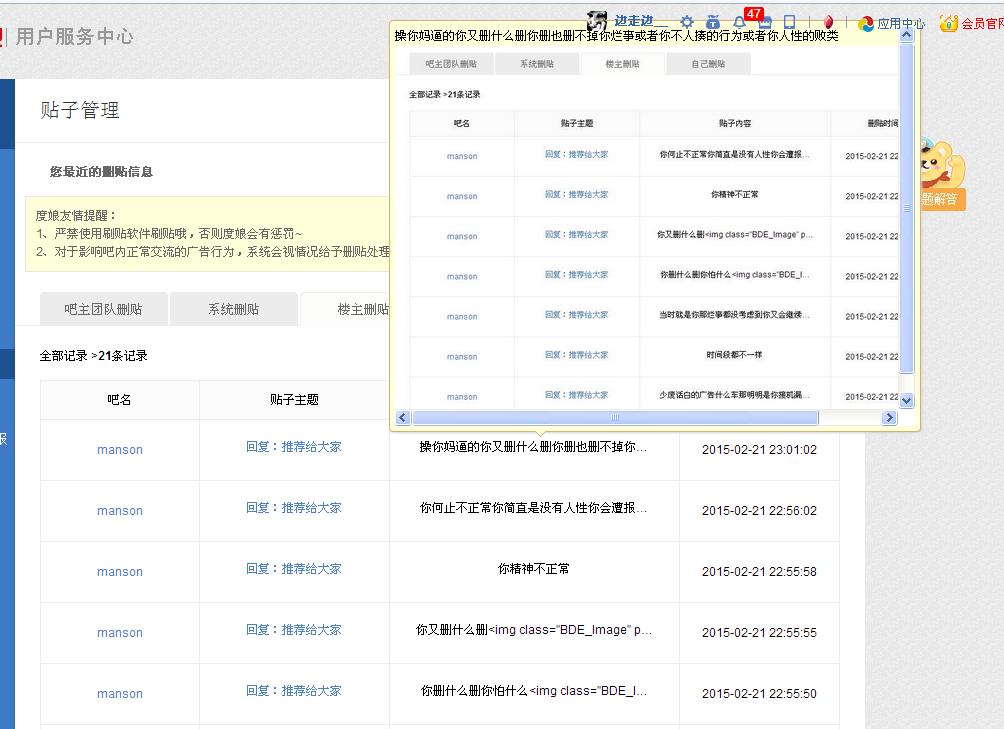Click the user avatar picture in top bar
This screenshot has height=729, width=1004.
597,20
